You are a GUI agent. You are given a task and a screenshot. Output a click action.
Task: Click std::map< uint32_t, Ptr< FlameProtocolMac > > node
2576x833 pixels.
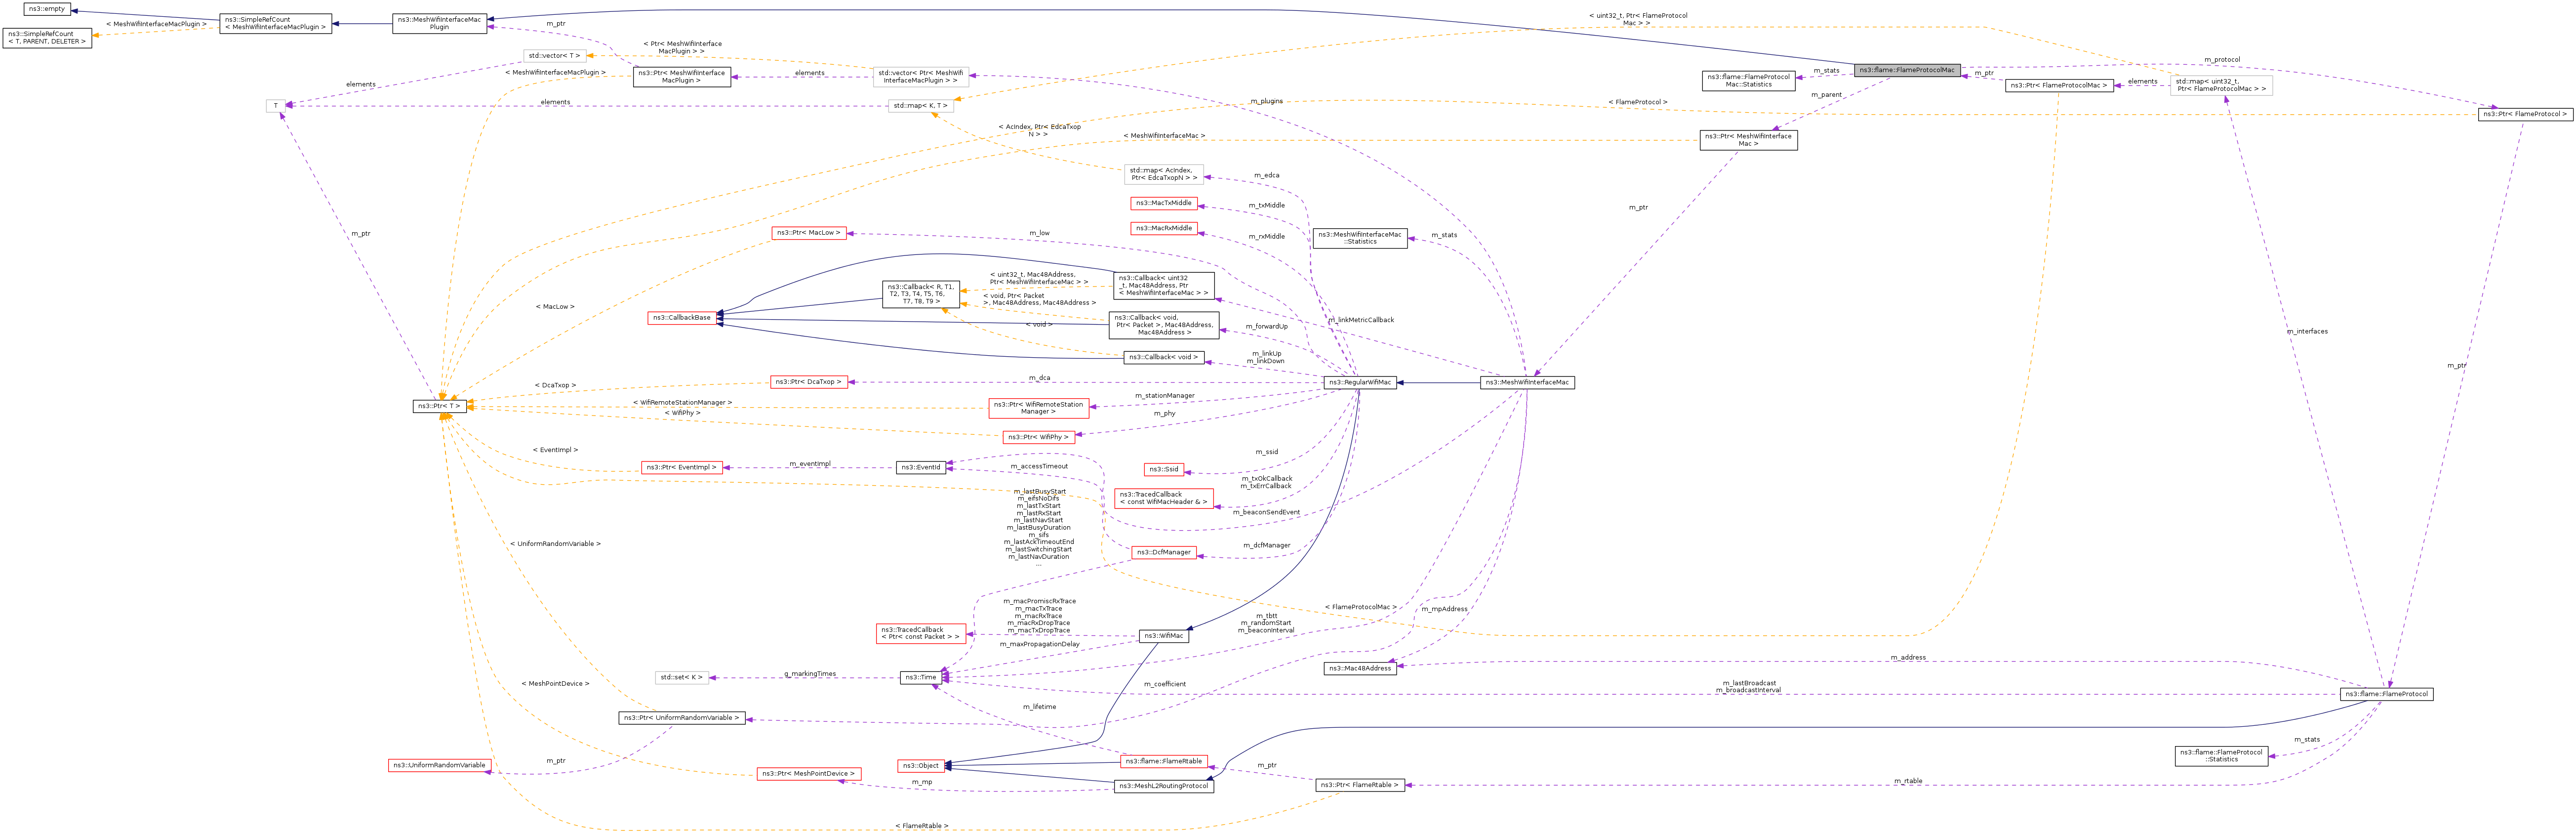click(x=2221, y=85)
